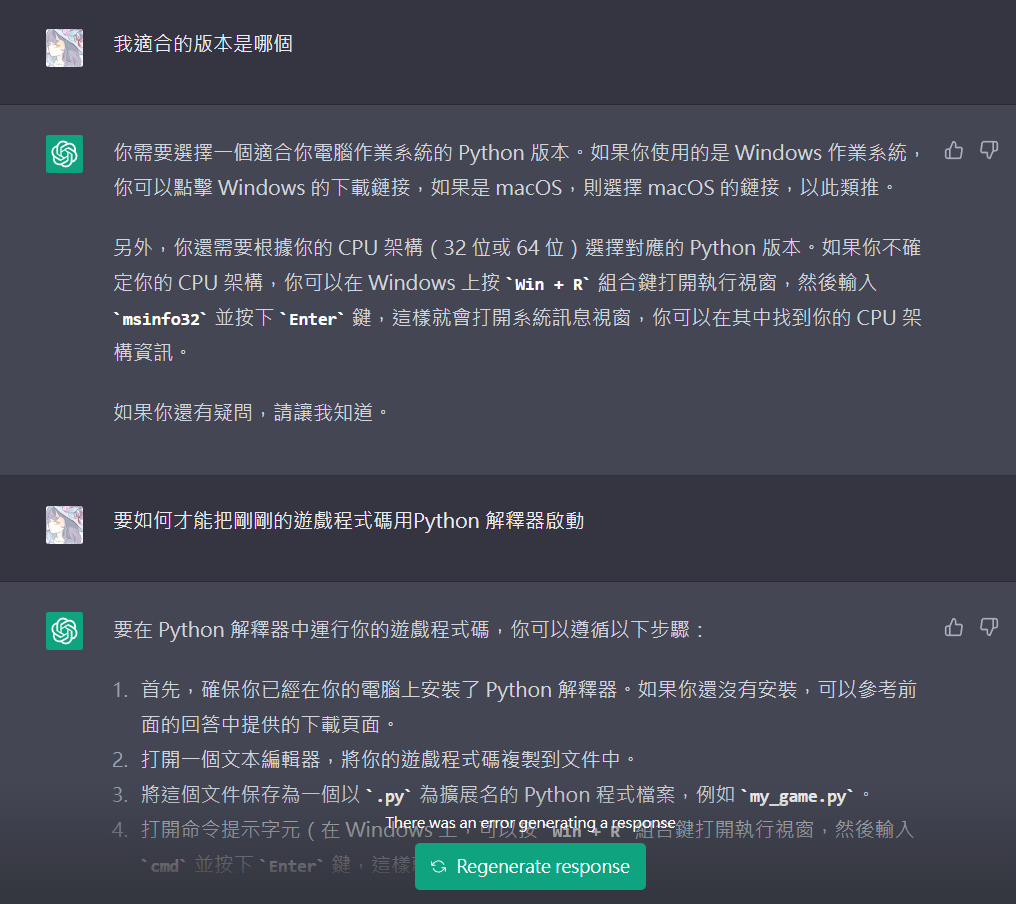Click user avatar beside 我適合的版本是哪個
The height and width of the screenshot is (904, 1016).
tap(64, 48)
